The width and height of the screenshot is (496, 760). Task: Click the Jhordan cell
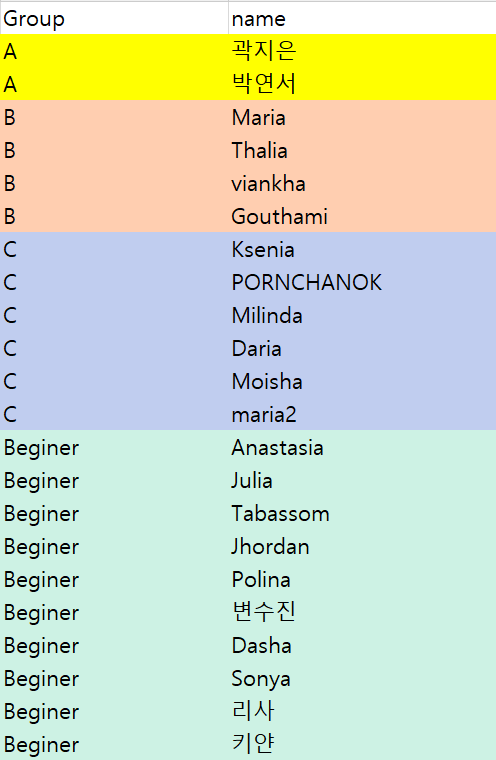click(x=362, y=545)
